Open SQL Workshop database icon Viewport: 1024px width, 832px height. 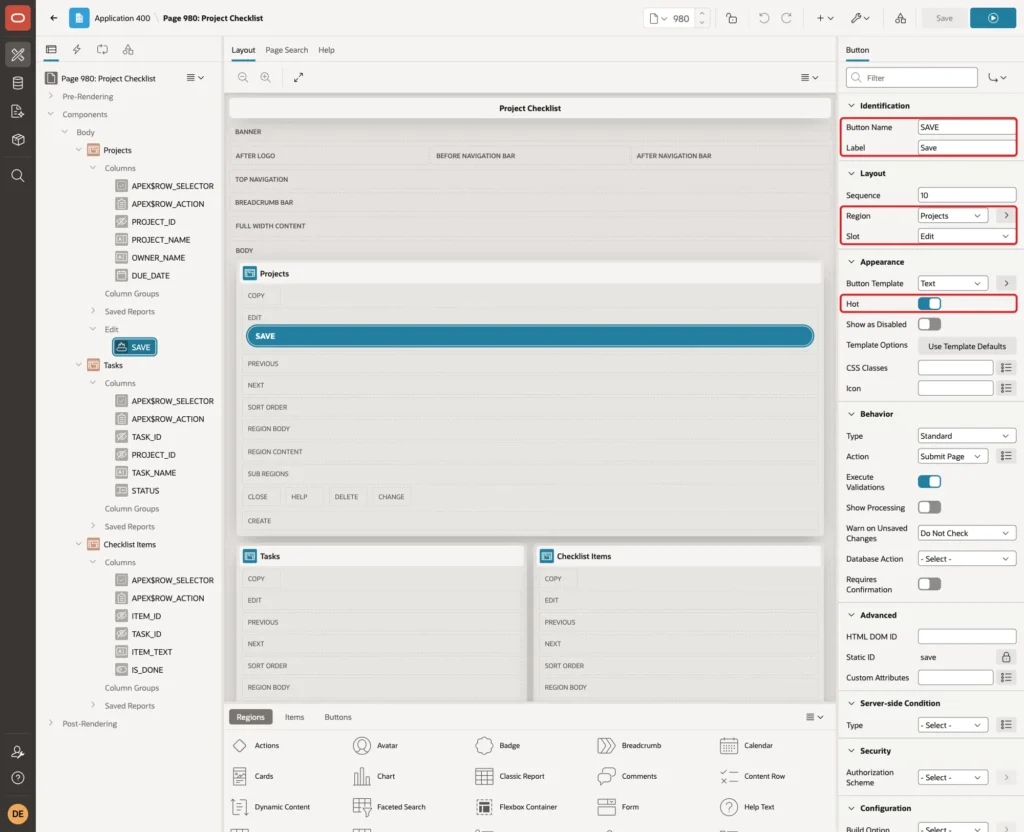tap(18, 83)
